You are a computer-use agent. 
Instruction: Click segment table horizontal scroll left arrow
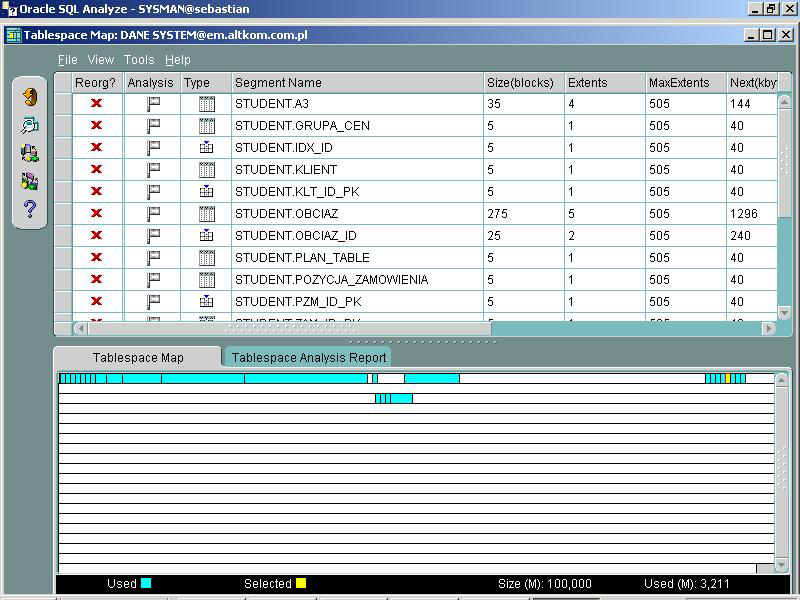click(80, 329)
